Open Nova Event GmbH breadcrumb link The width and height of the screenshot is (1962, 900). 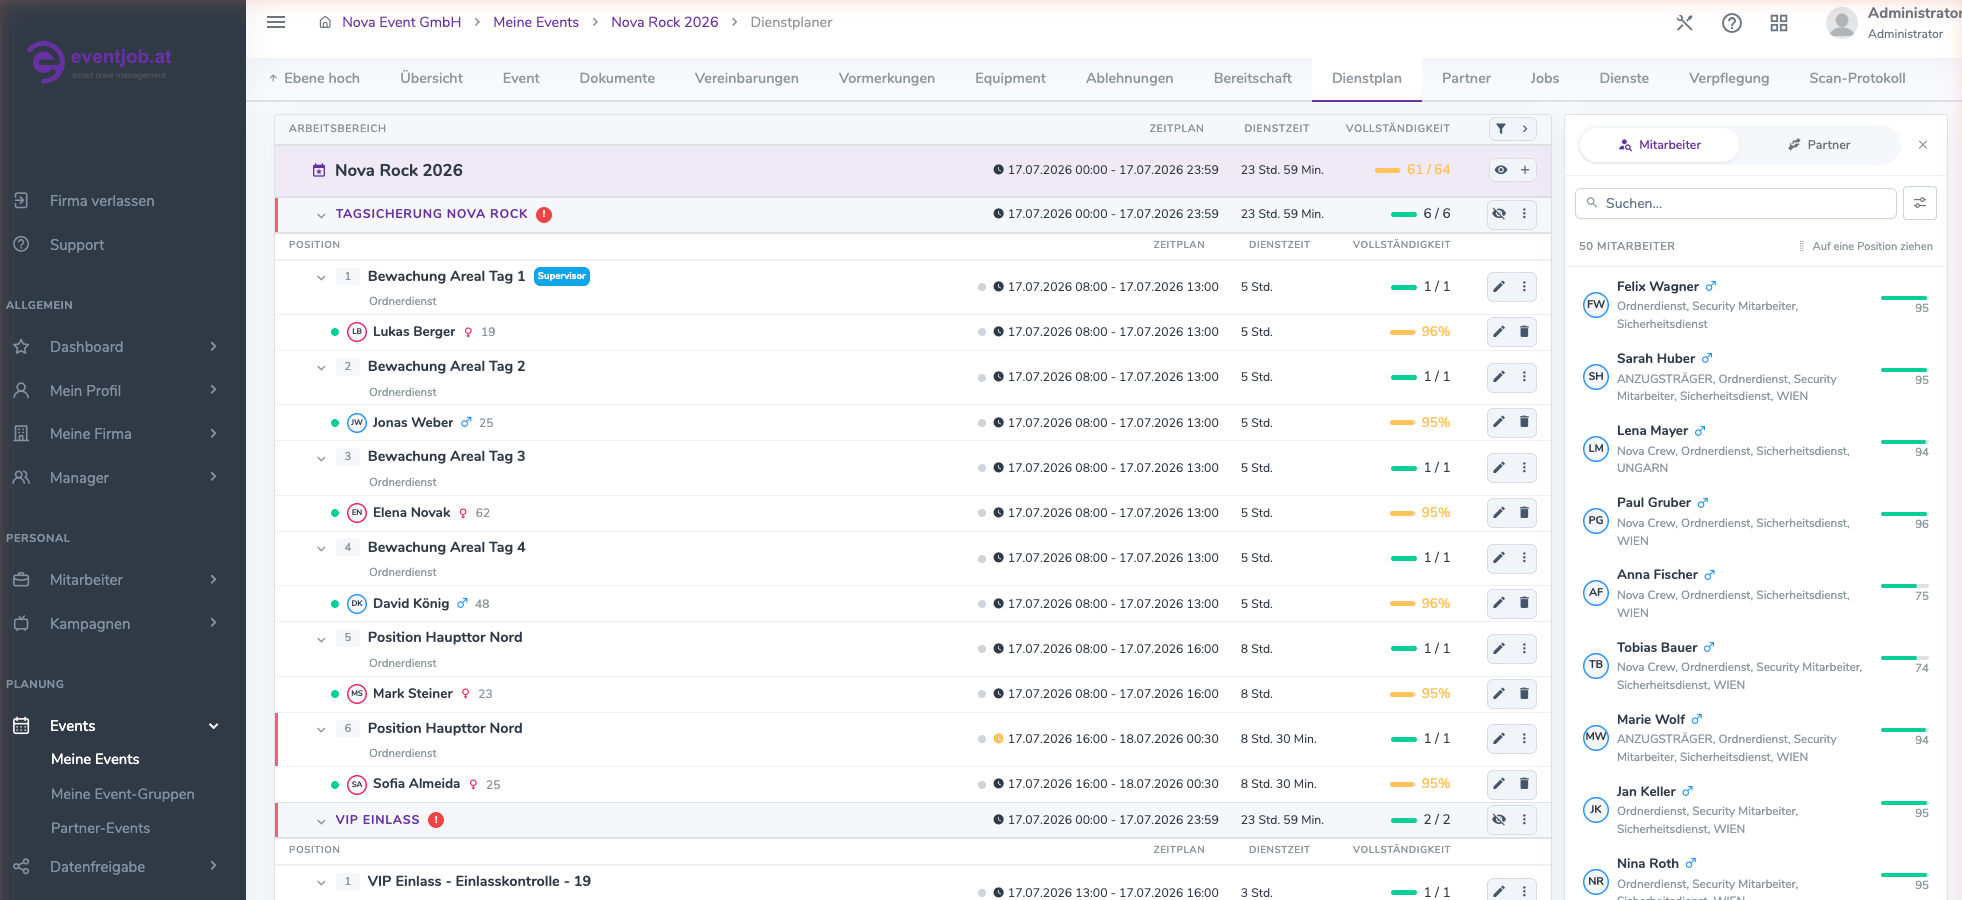click(x=401, y=22)
